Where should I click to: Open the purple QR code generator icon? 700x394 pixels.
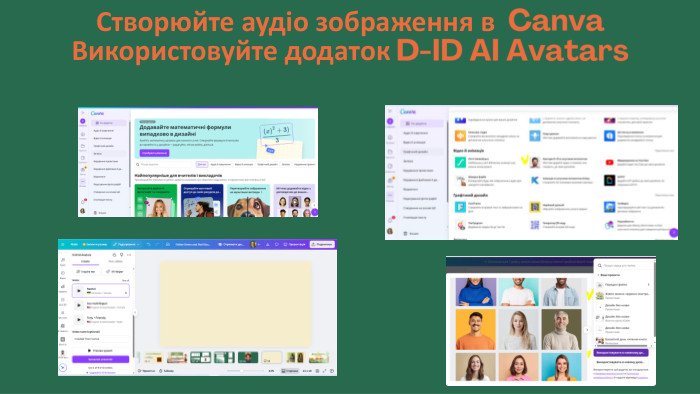coord(535,225)
